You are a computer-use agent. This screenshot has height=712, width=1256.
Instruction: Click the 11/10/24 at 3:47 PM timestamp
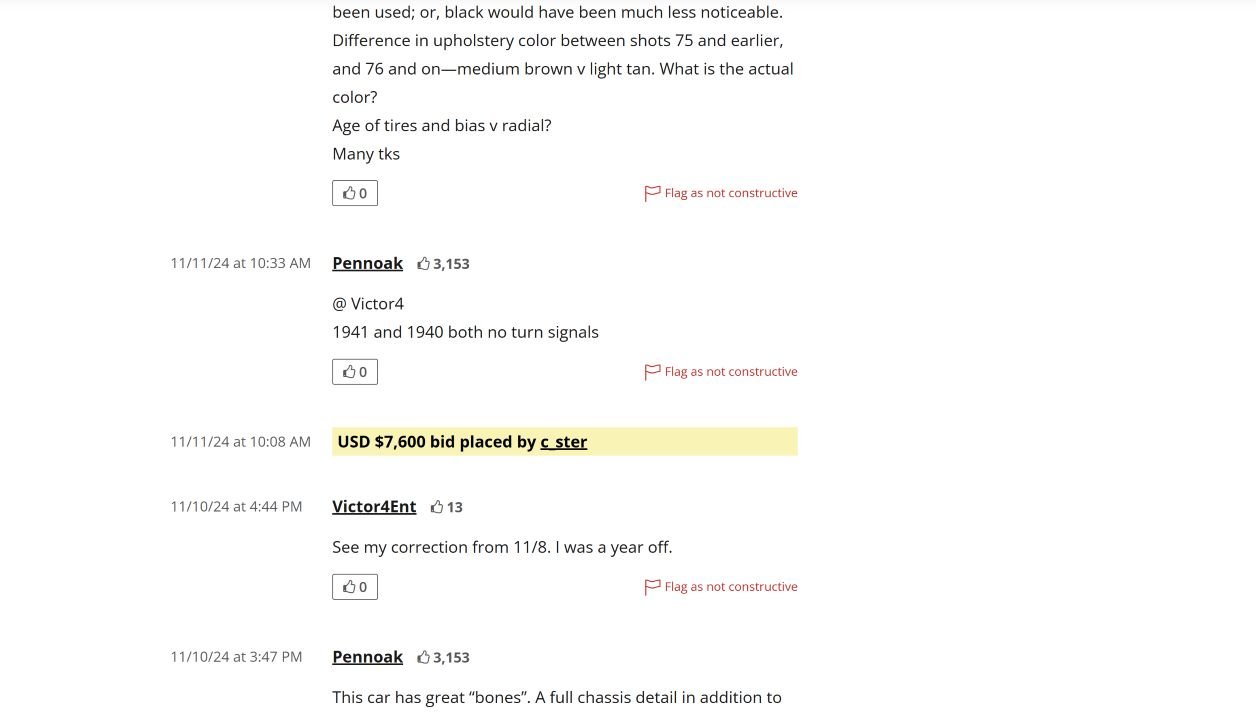click(236, 657)
